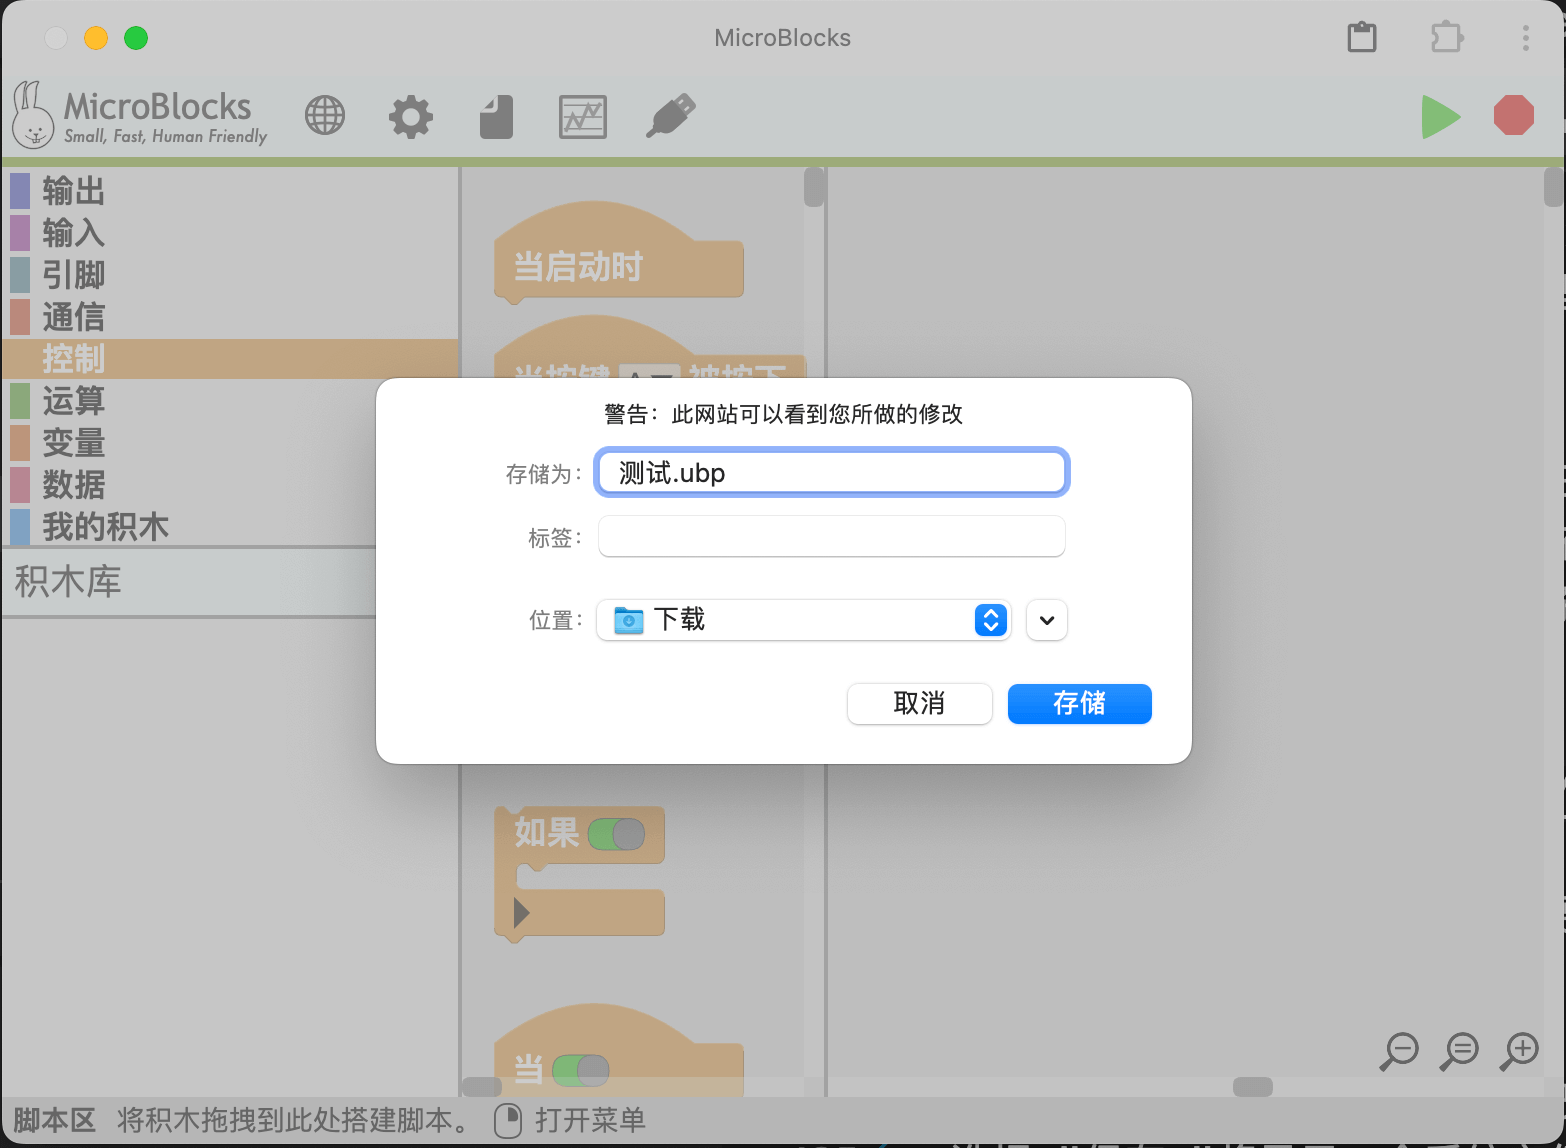Click the block palette horizontal scrollbar
The image size is (1566, 1148).
(x=482, y=1087)
